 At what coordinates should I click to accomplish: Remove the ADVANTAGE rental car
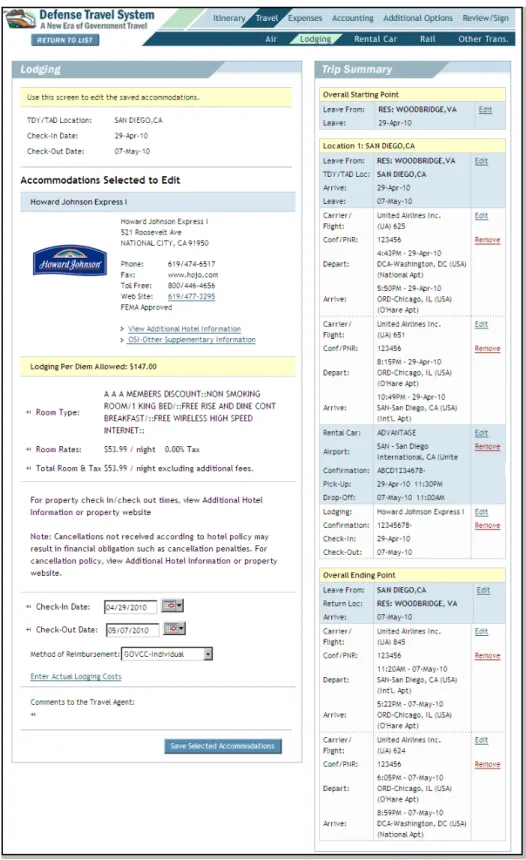(487, 446)
